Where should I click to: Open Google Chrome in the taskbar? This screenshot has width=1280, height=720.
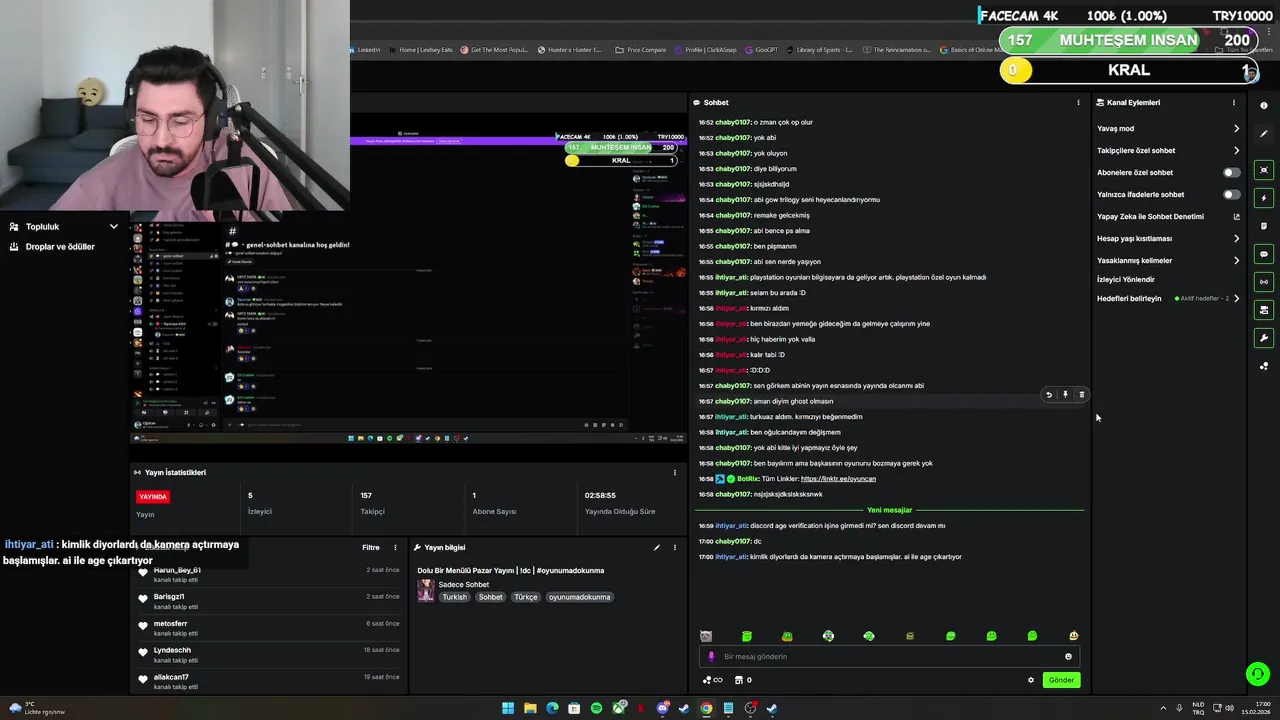[706, 708]
